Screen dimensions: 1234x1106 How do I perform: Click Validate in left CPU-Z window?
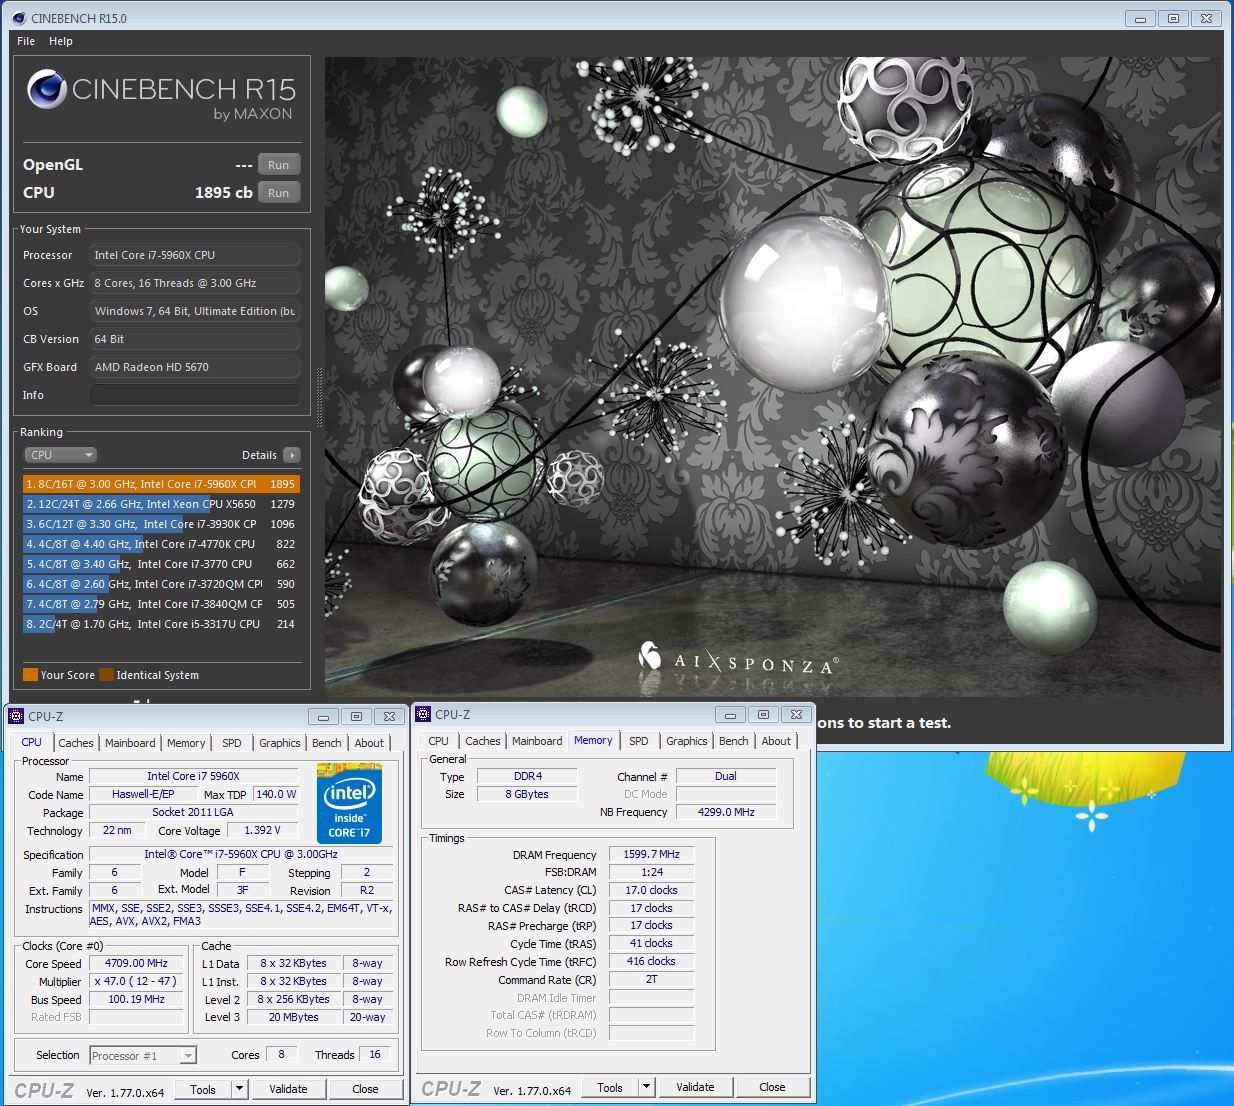pyautogui.click(x=289, y=1089)
